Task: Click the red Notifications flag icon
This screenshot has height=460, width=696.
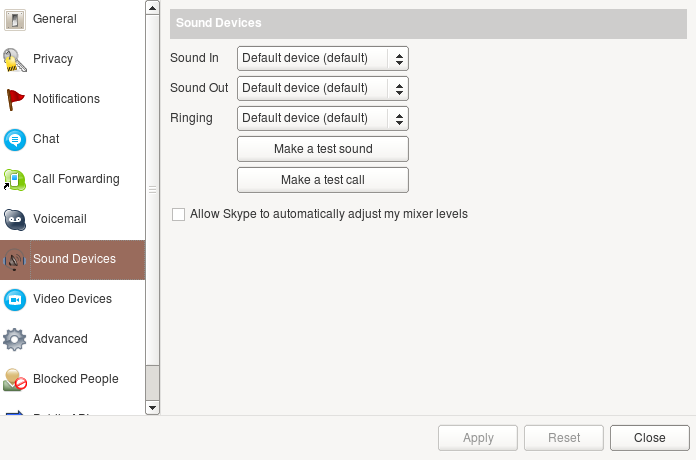Action: point(15,99)
